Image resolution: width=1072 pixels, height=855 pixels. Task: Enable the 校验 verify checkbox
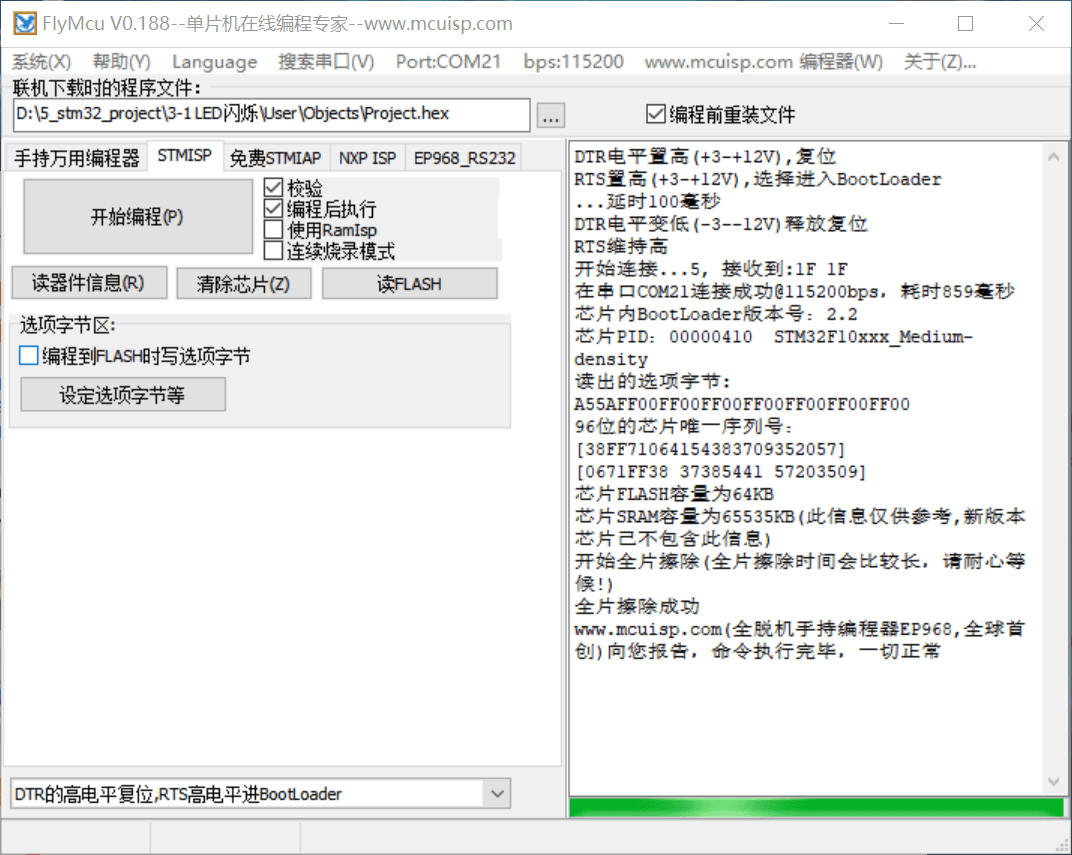coord(273,188)
